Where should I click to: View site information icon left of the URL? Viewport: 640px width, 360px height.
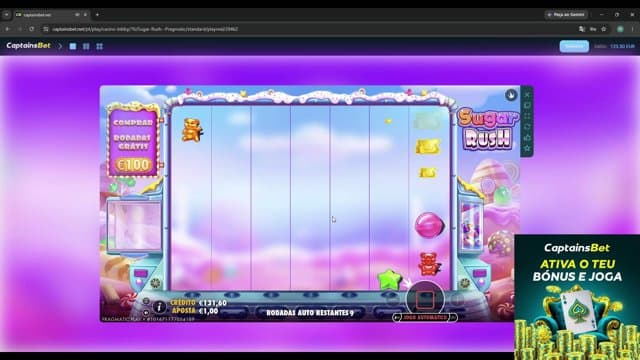[46, 29]
